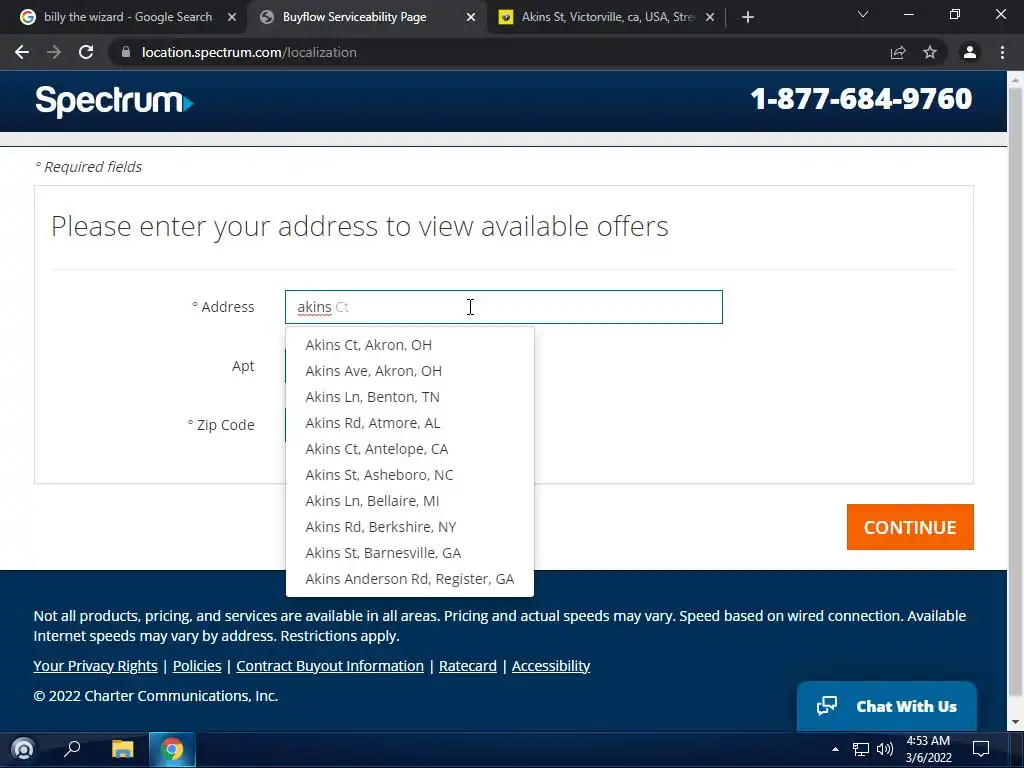This screenshot has width=1024, height=768.
Task: Open Contract Buyout Information link
Action: pos(330,665)
